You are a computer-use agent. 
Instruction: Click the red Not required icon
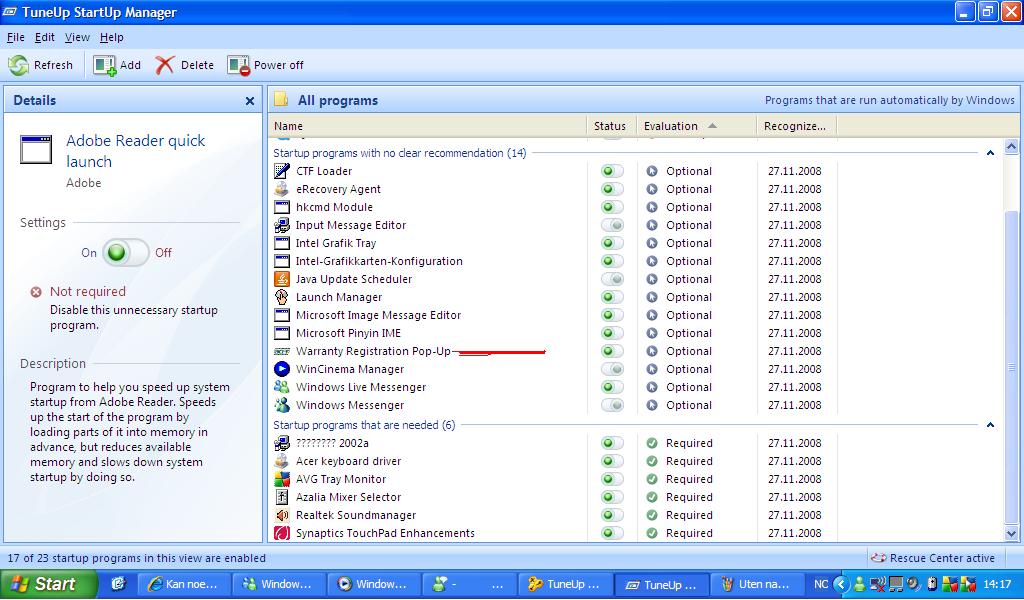pos(36,292)
